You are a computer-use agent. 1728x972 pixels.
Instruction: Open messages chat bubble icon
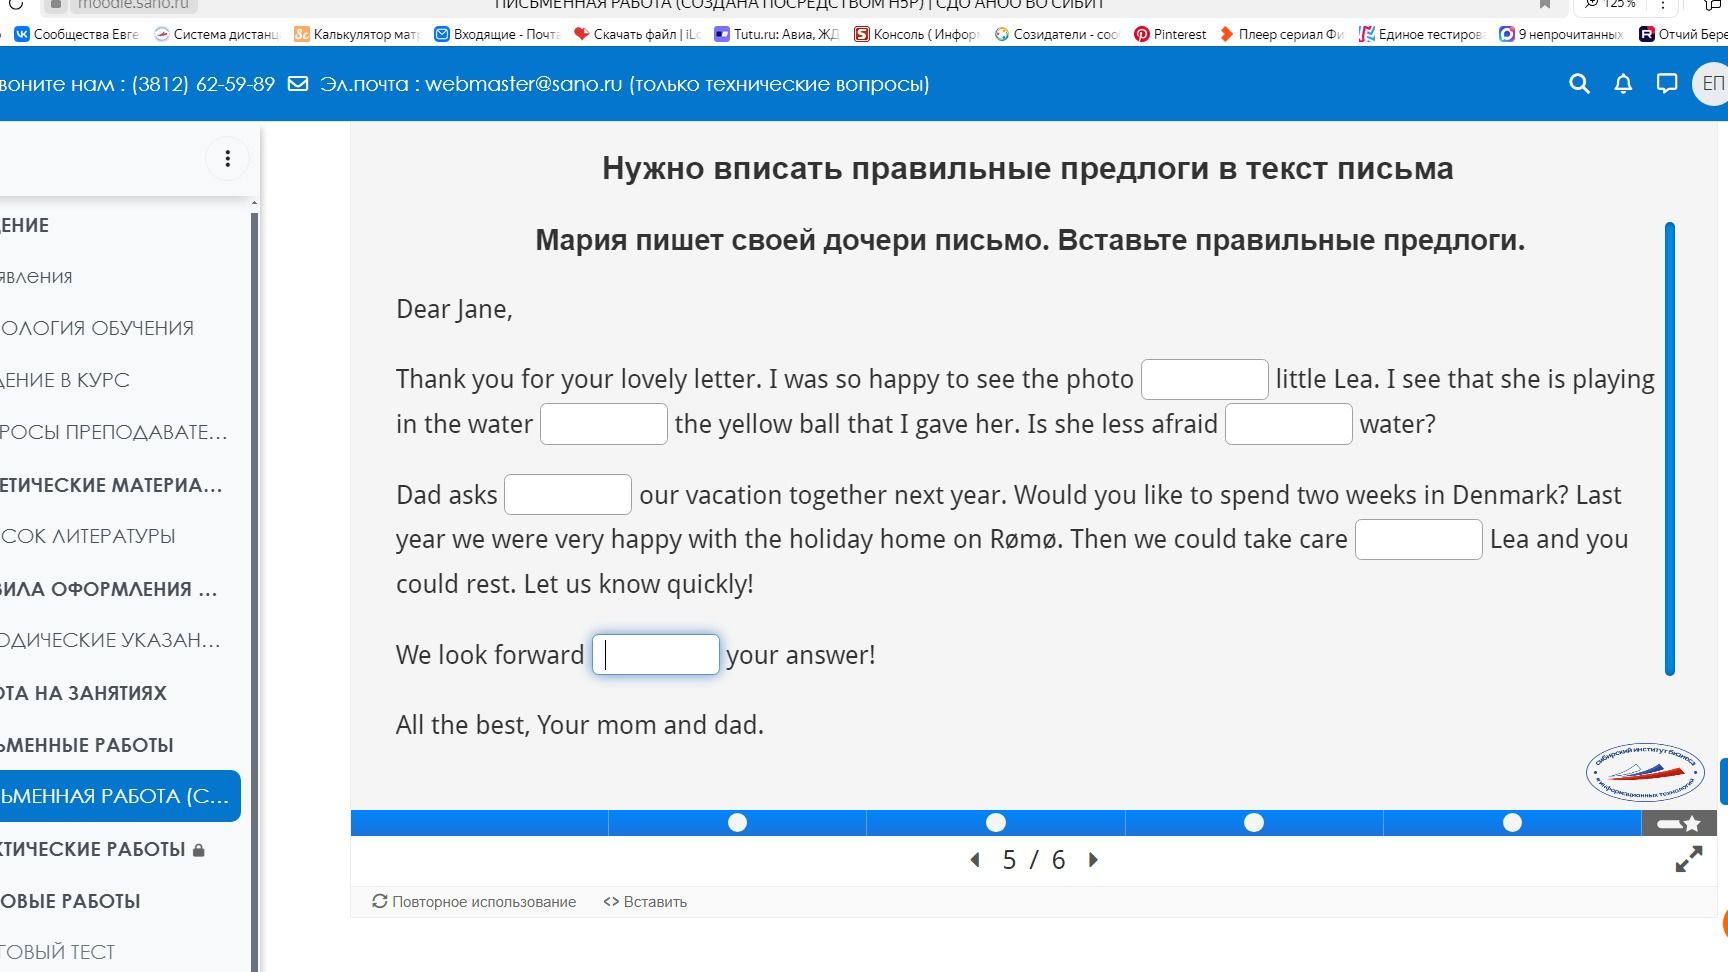click(x=1667, y=84)
